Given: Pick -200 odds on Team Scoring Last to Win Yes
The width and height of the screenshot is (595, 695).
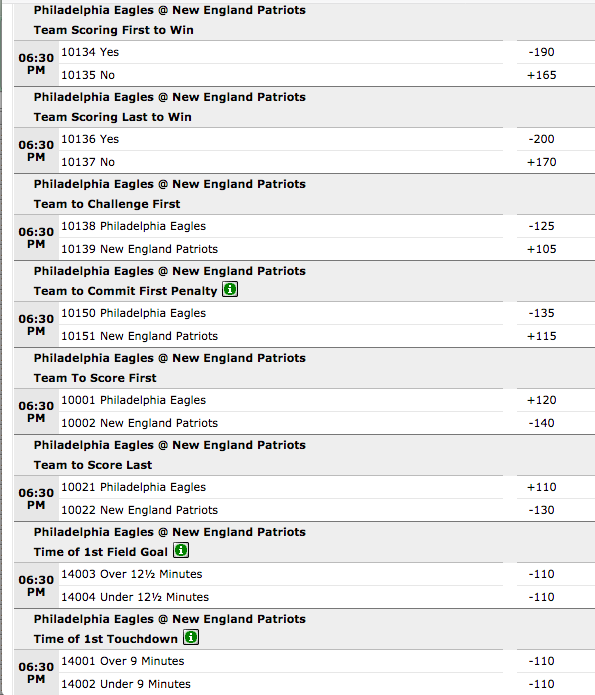Looking at the screenshot, I should point(541,139).
